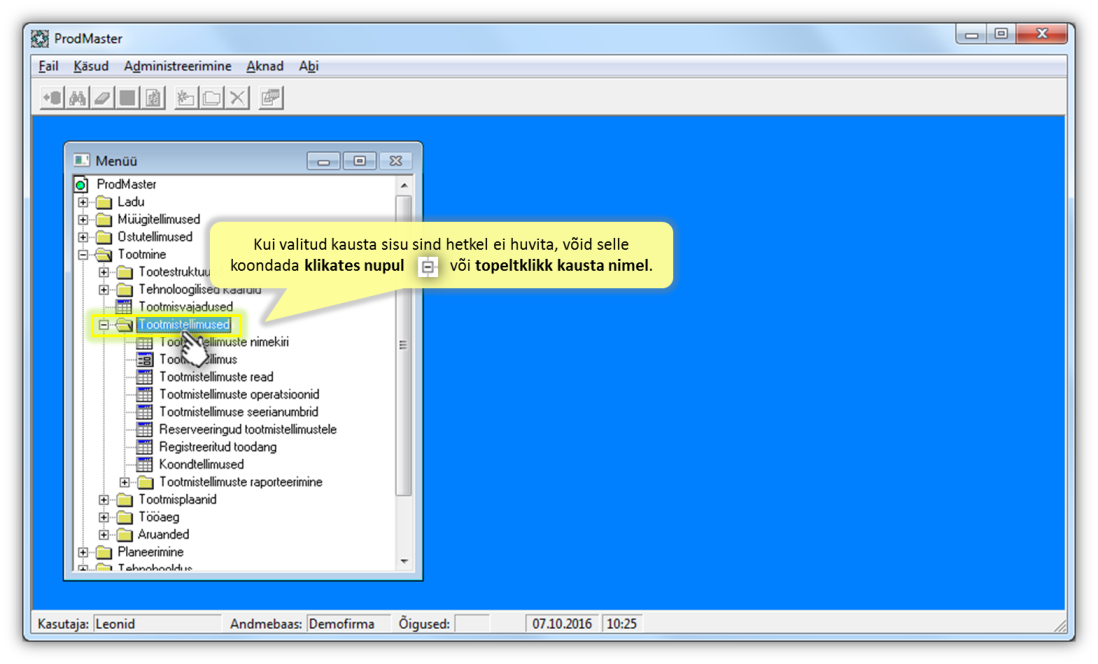Maximize the Menüü window
The height and width of the screenshot is (664, 1098).
[359, 161]
